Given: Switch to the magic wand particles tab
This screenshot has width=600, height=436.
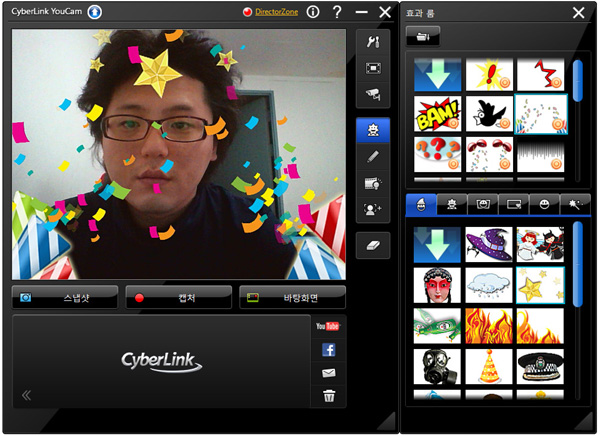Looking at the screenshot, I should pos(575,204).
